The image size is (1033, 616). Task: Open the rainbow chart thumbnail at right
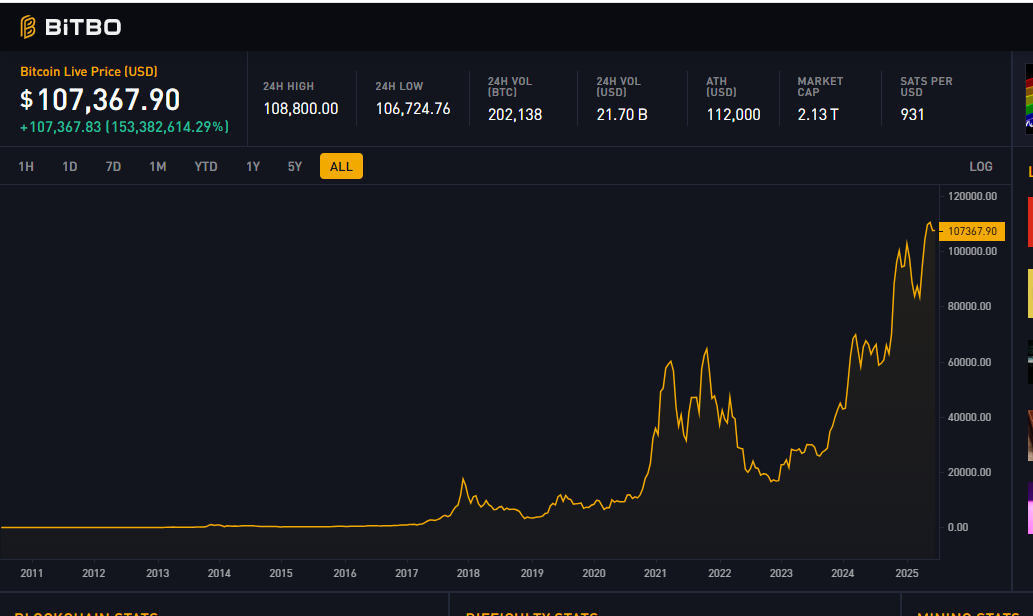1029,99
